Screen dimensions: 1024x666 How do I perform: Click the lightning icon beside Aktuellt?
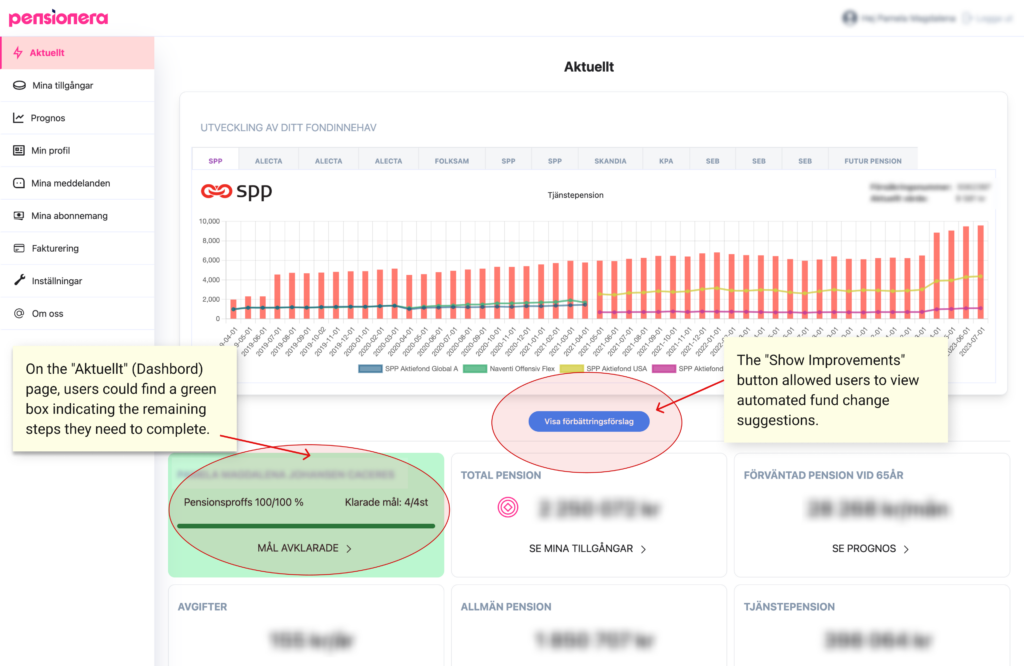coord(18,53)
